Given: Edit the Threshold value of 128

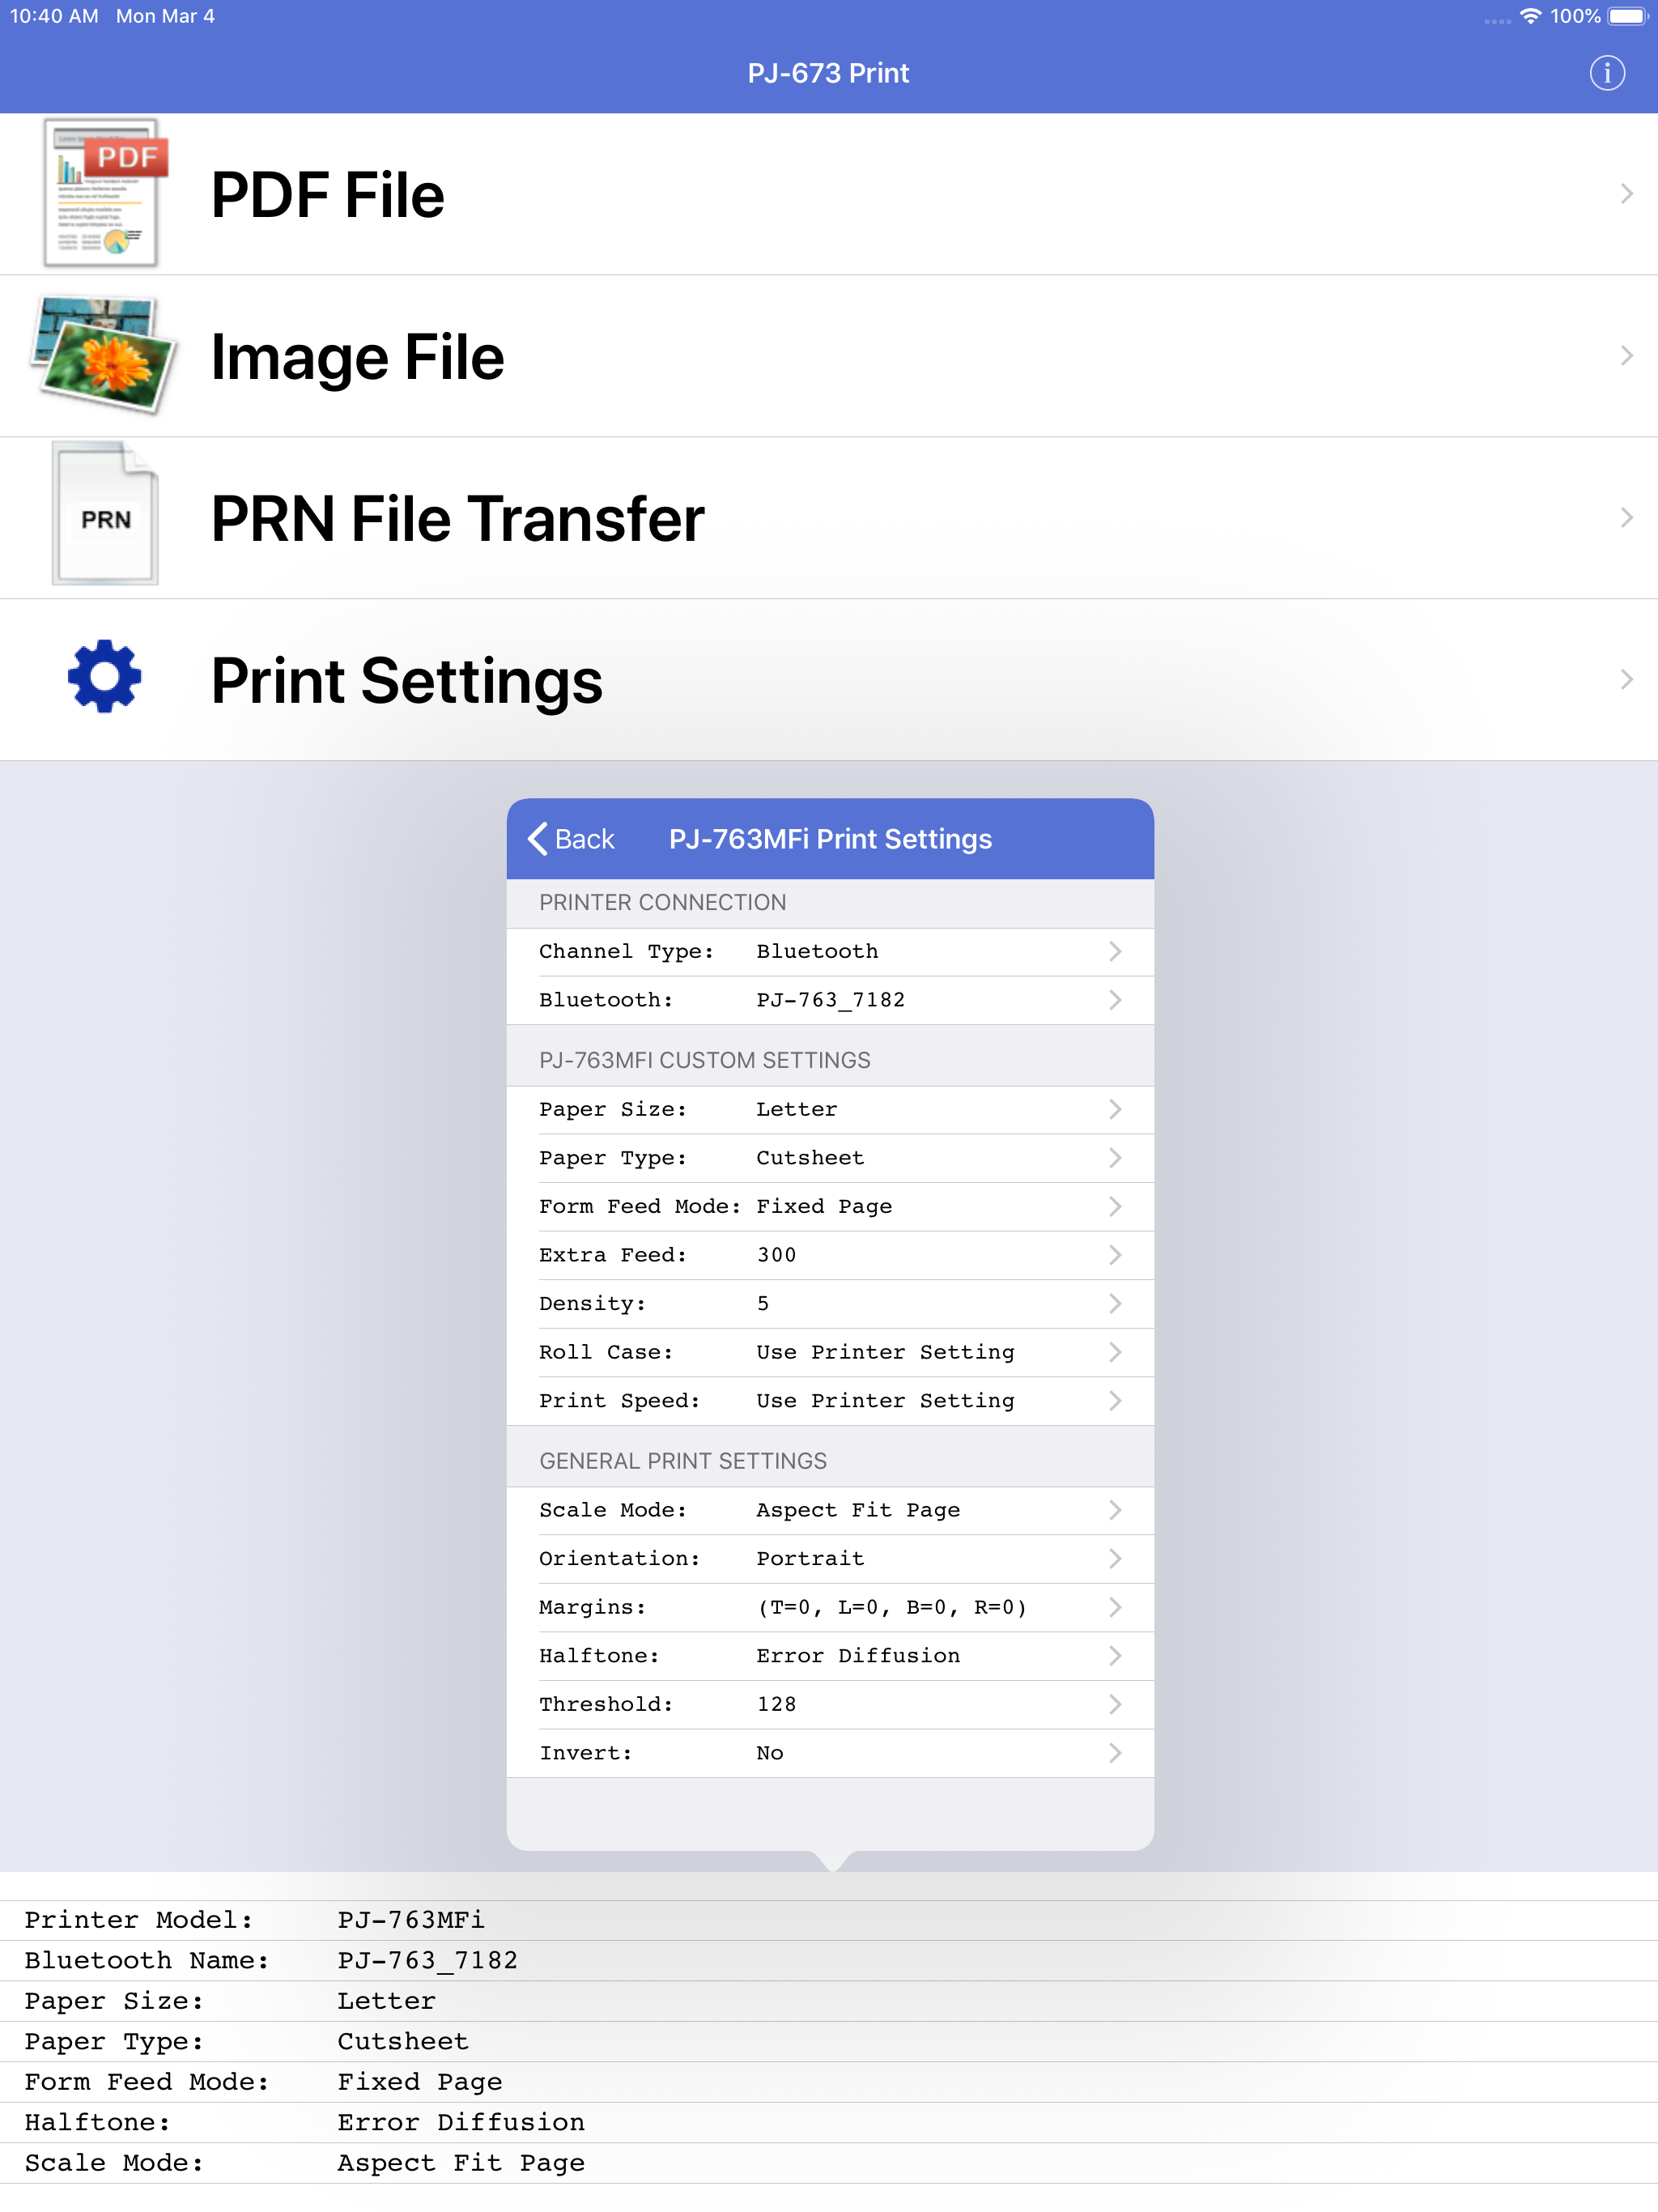Looking at the screenshot, I should coord(830,1704).
